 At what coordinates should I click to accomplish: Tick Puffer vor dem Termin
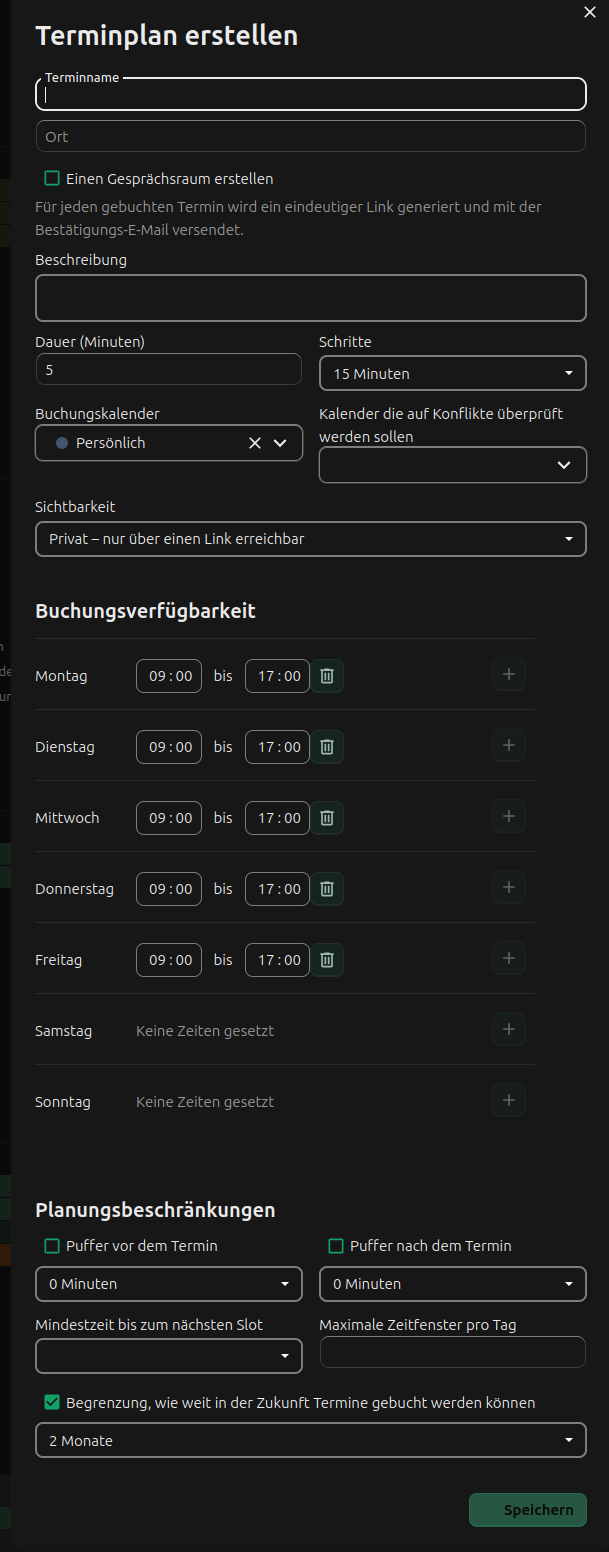[x=52, y=1246]
